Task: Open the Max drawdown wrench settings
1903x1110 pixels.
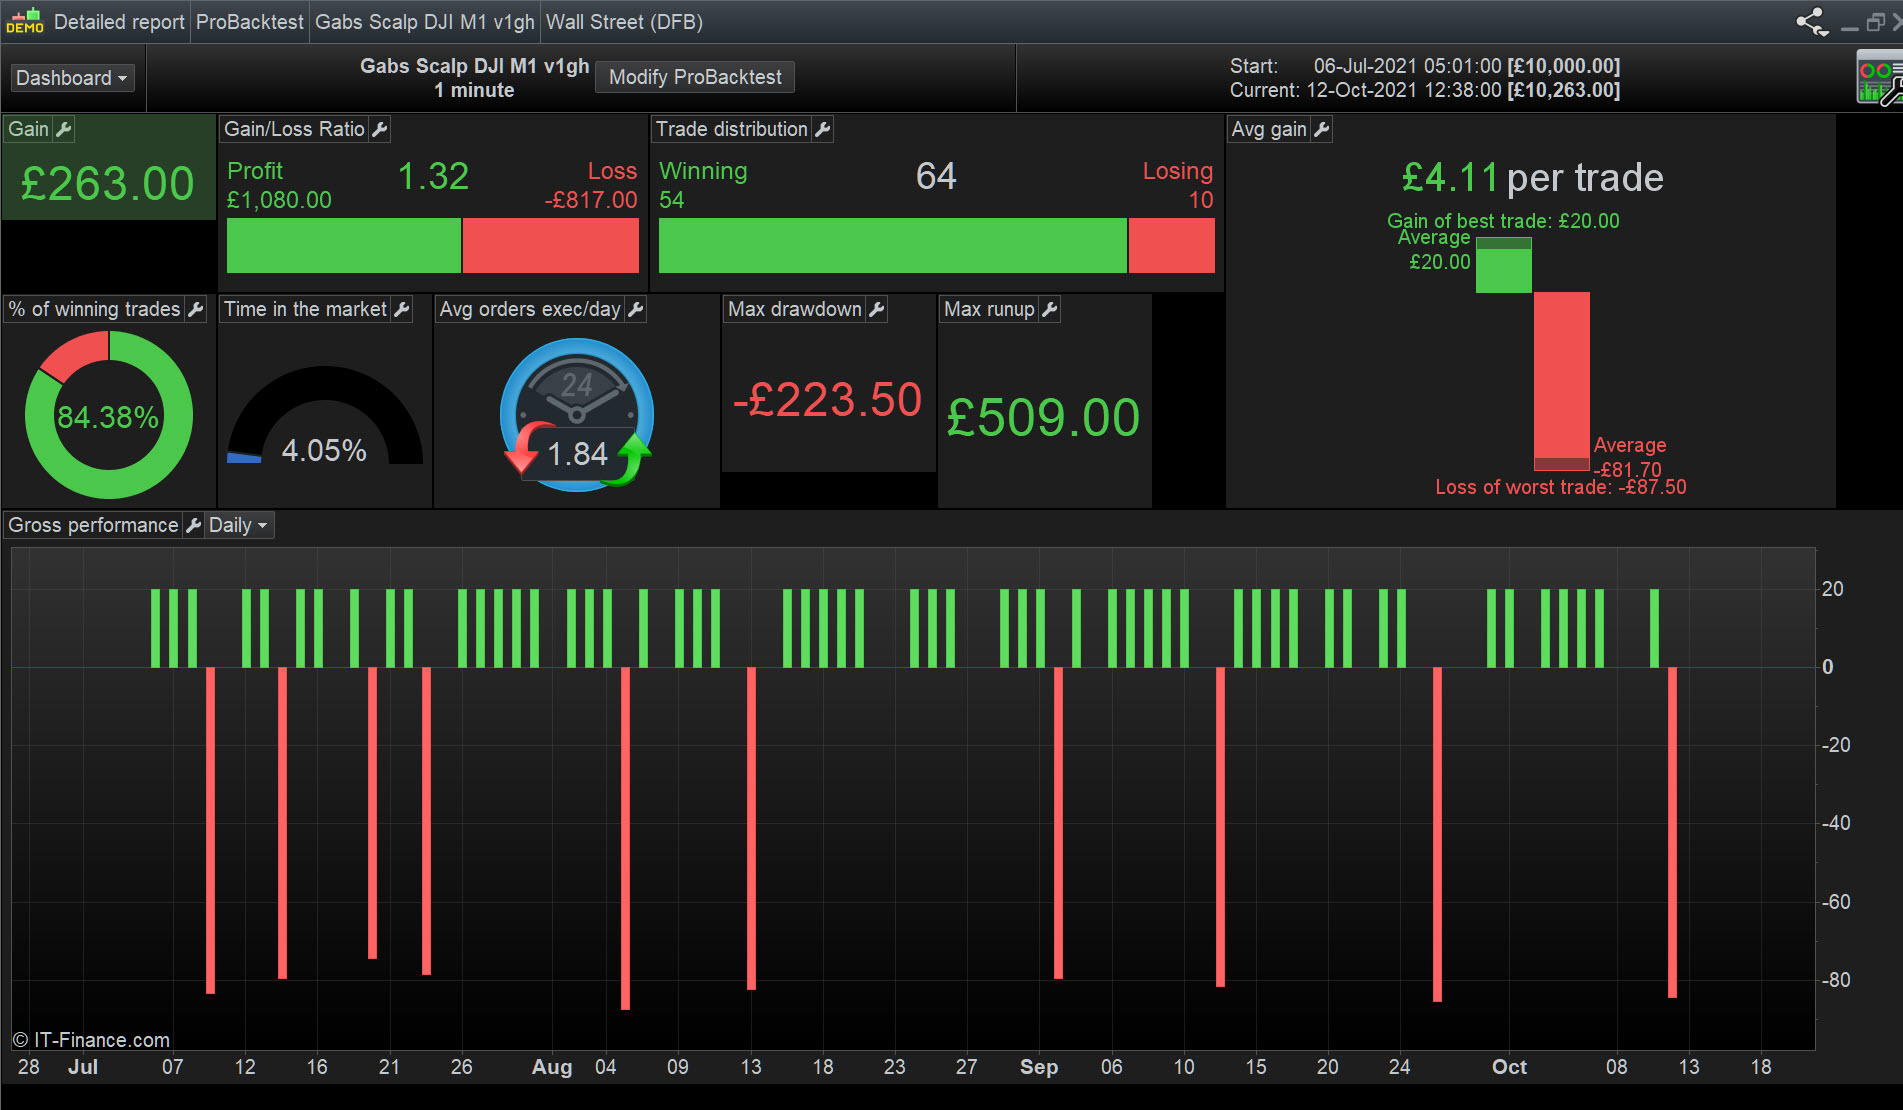Action: (x=877, y=309)
